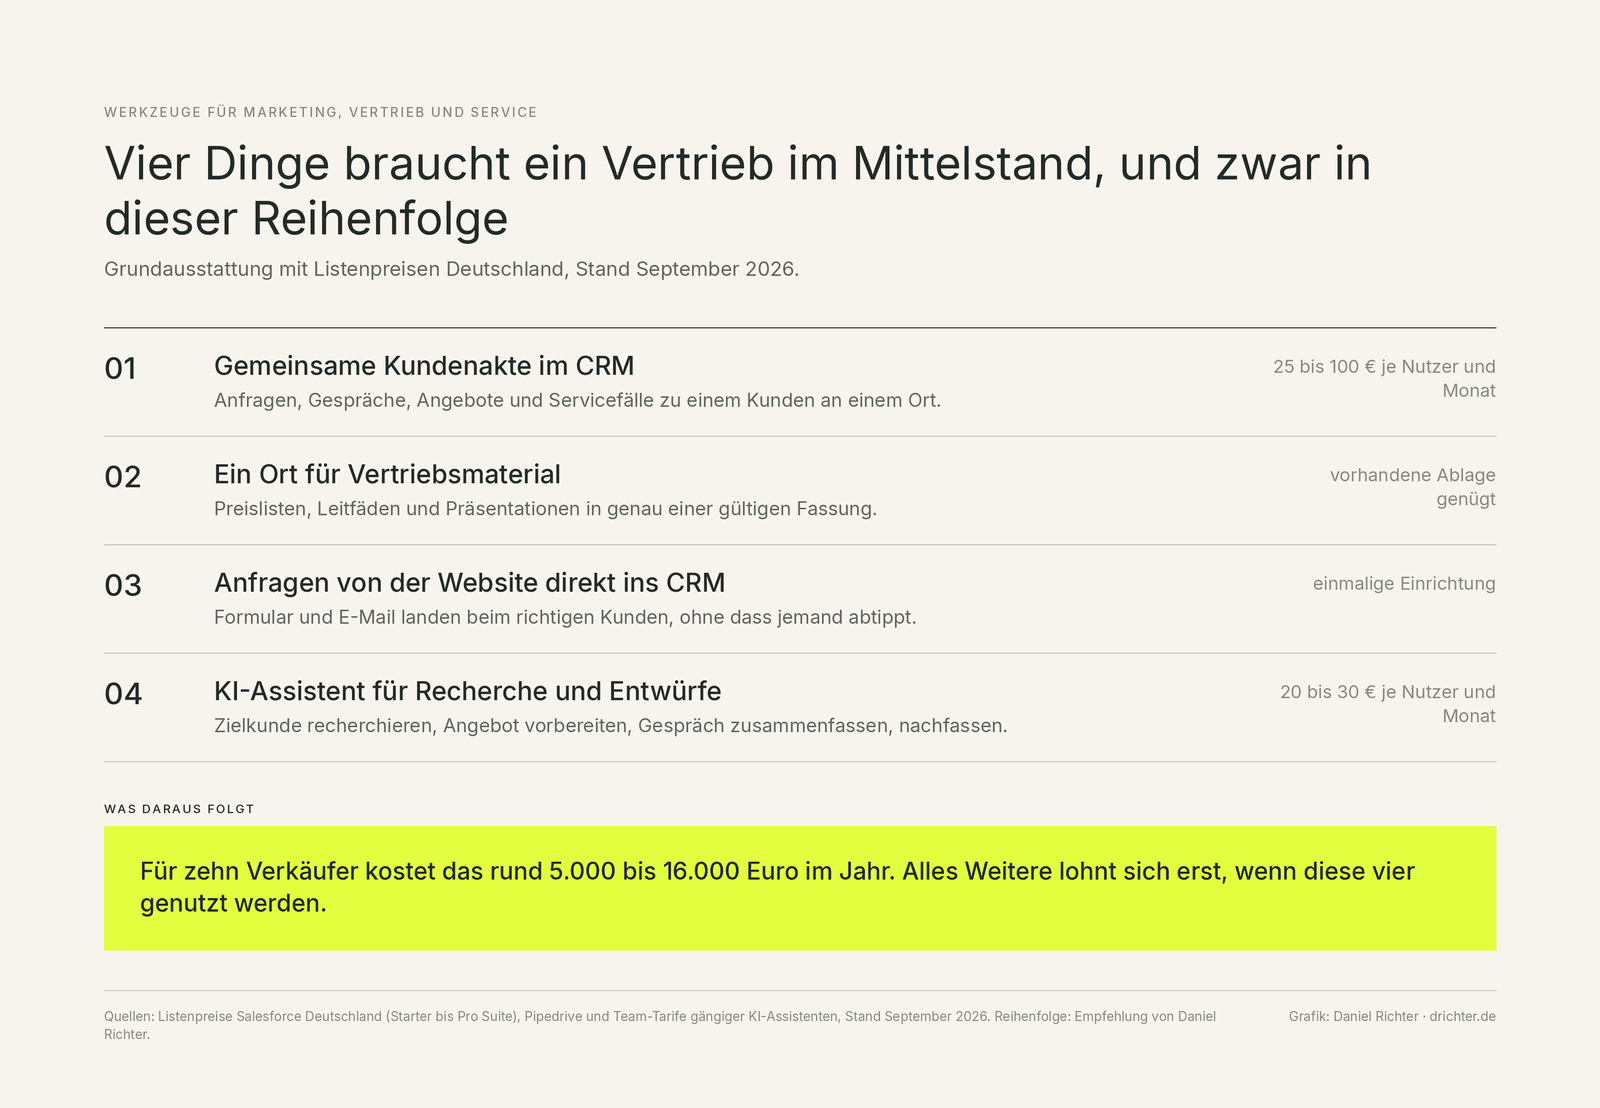Click the kicker 'Werkzeuge für Marketing, Vertrieb und Service'
Screen dimensions: 1600x1108
point(321,112)
